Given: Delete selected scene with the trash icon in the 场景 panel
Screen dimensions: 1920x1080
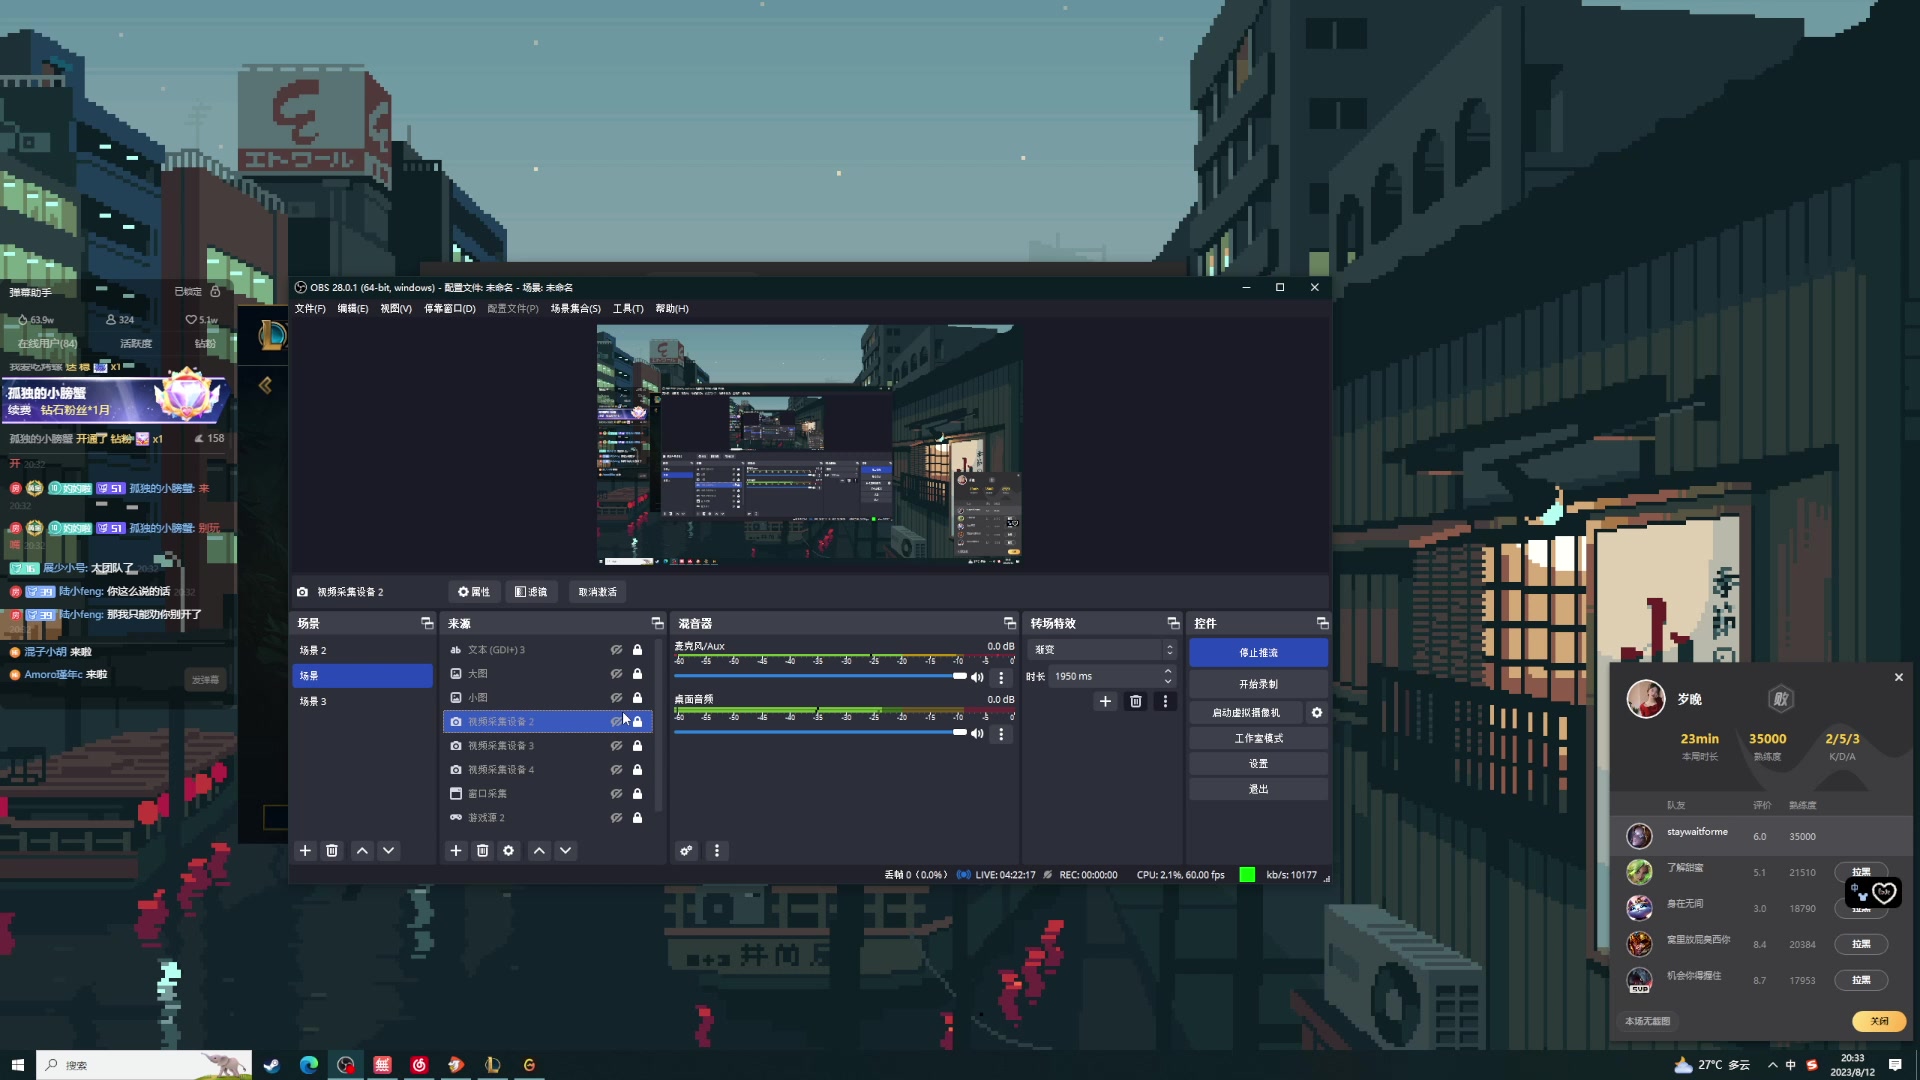Looking at the screenshot, I should point(332,851).
